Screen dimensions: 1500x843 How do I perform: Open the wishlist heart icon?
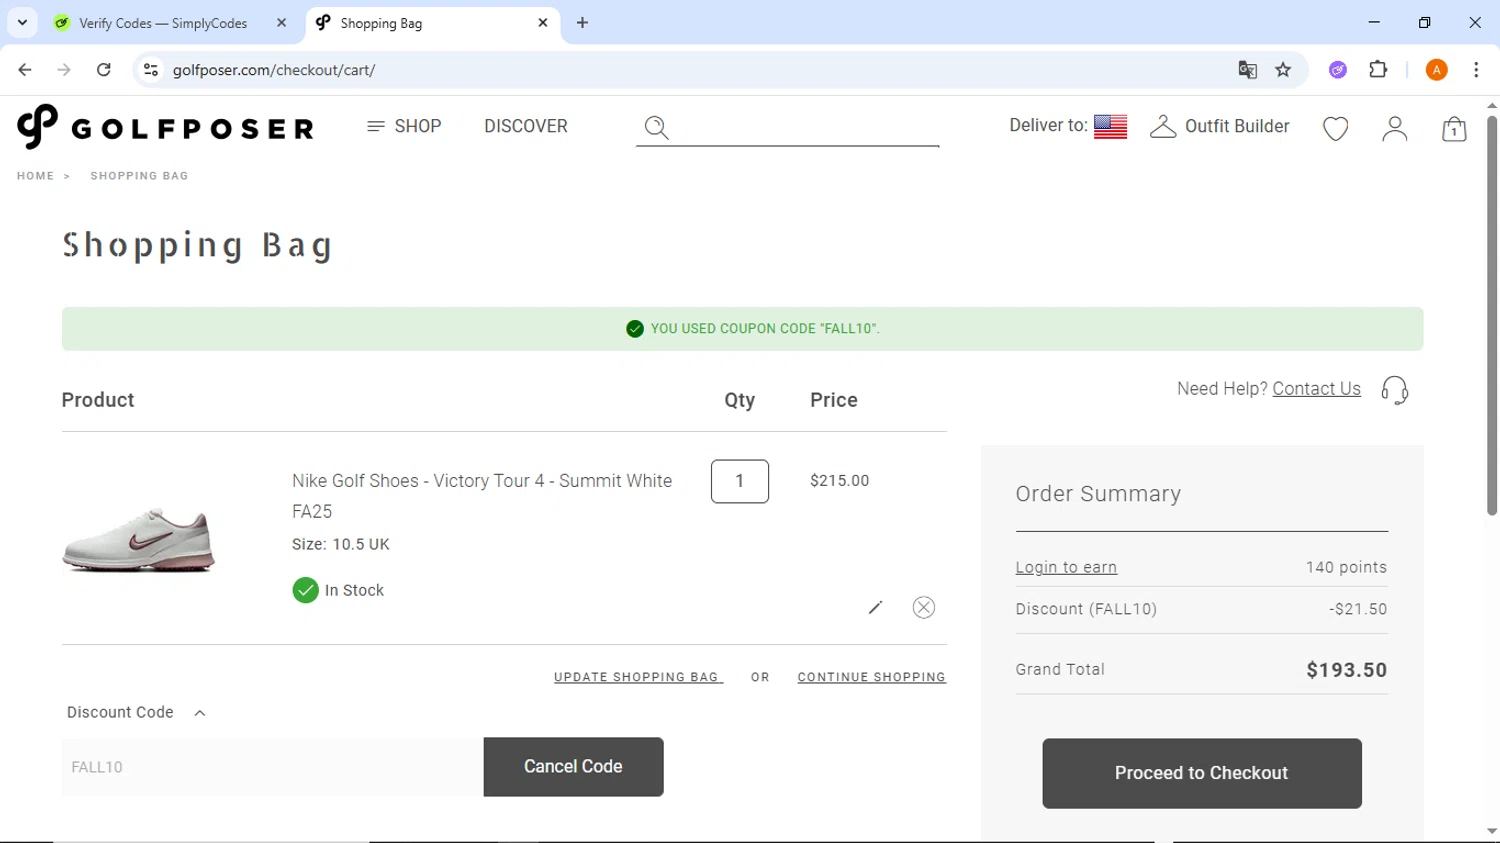(1335, 128)
